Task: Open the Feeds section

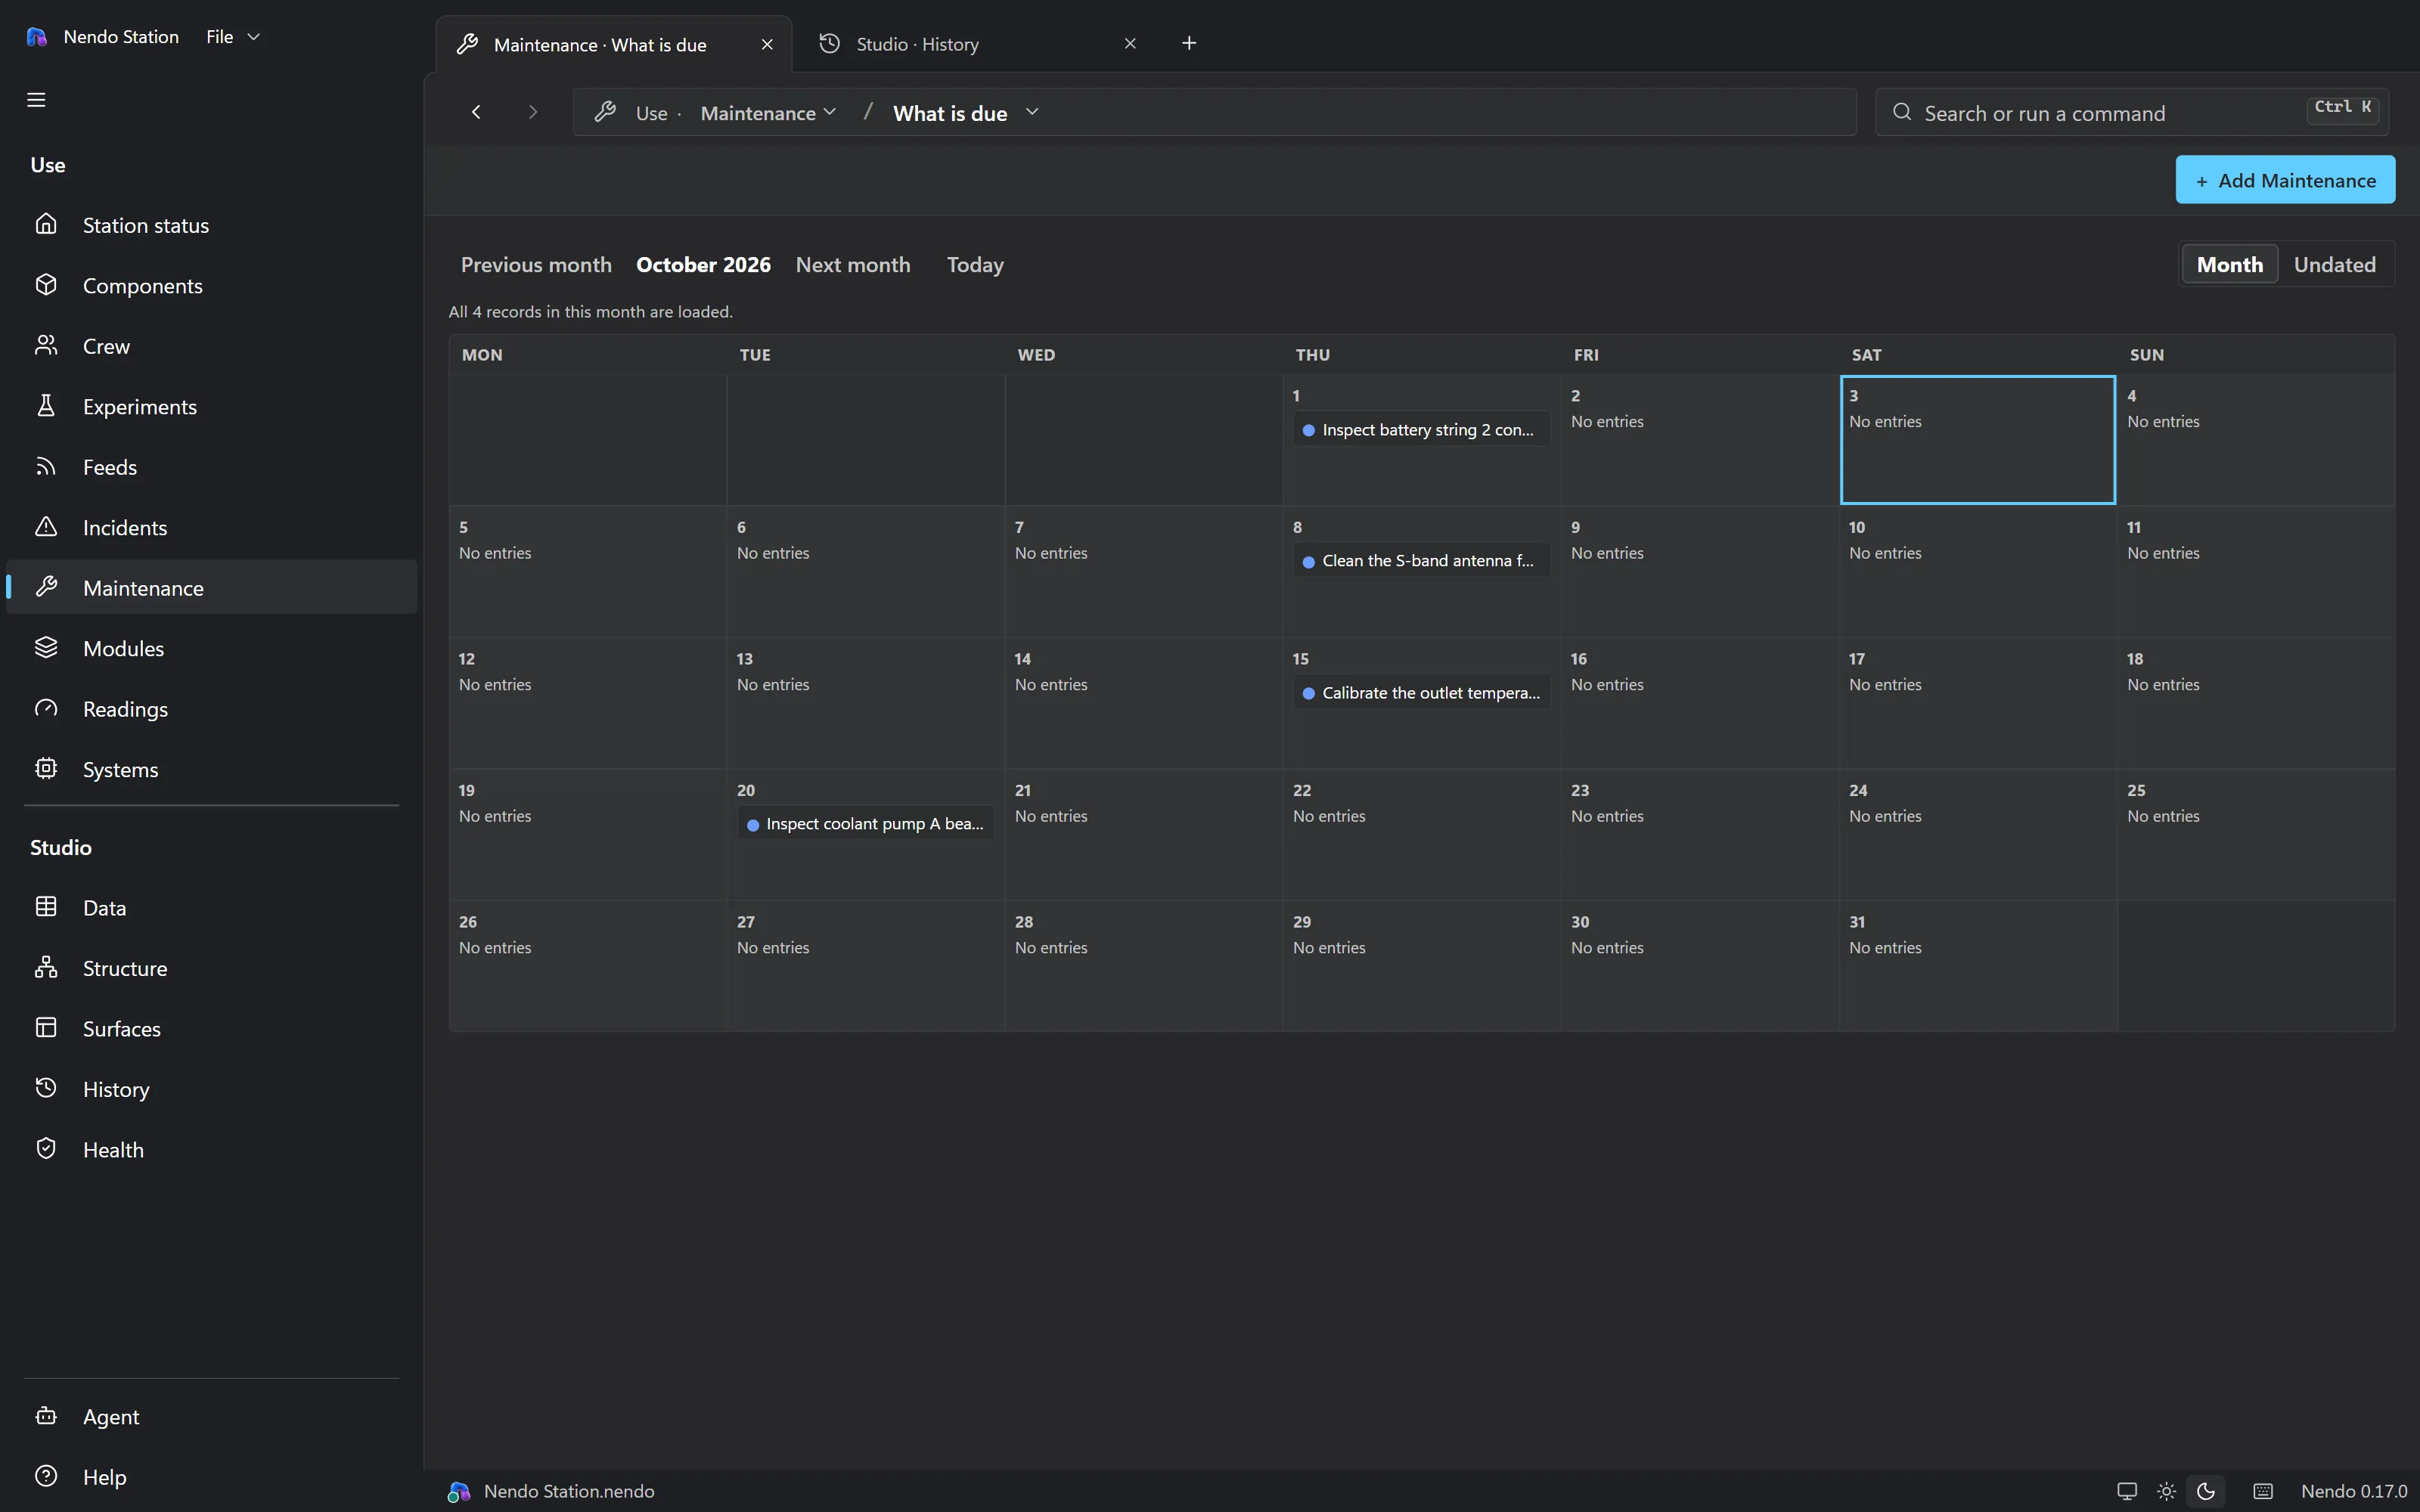Action: tap(211, 467)
